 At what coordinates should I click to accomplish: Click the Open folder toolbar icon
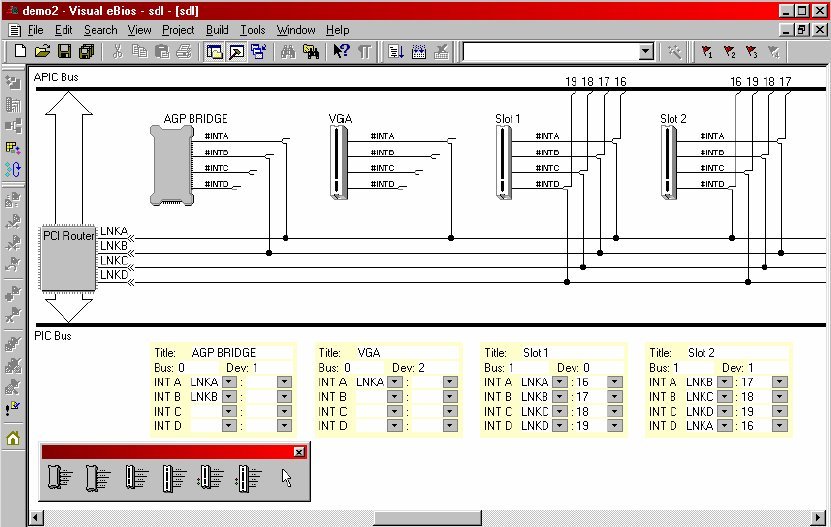click(x=42, y=51)
